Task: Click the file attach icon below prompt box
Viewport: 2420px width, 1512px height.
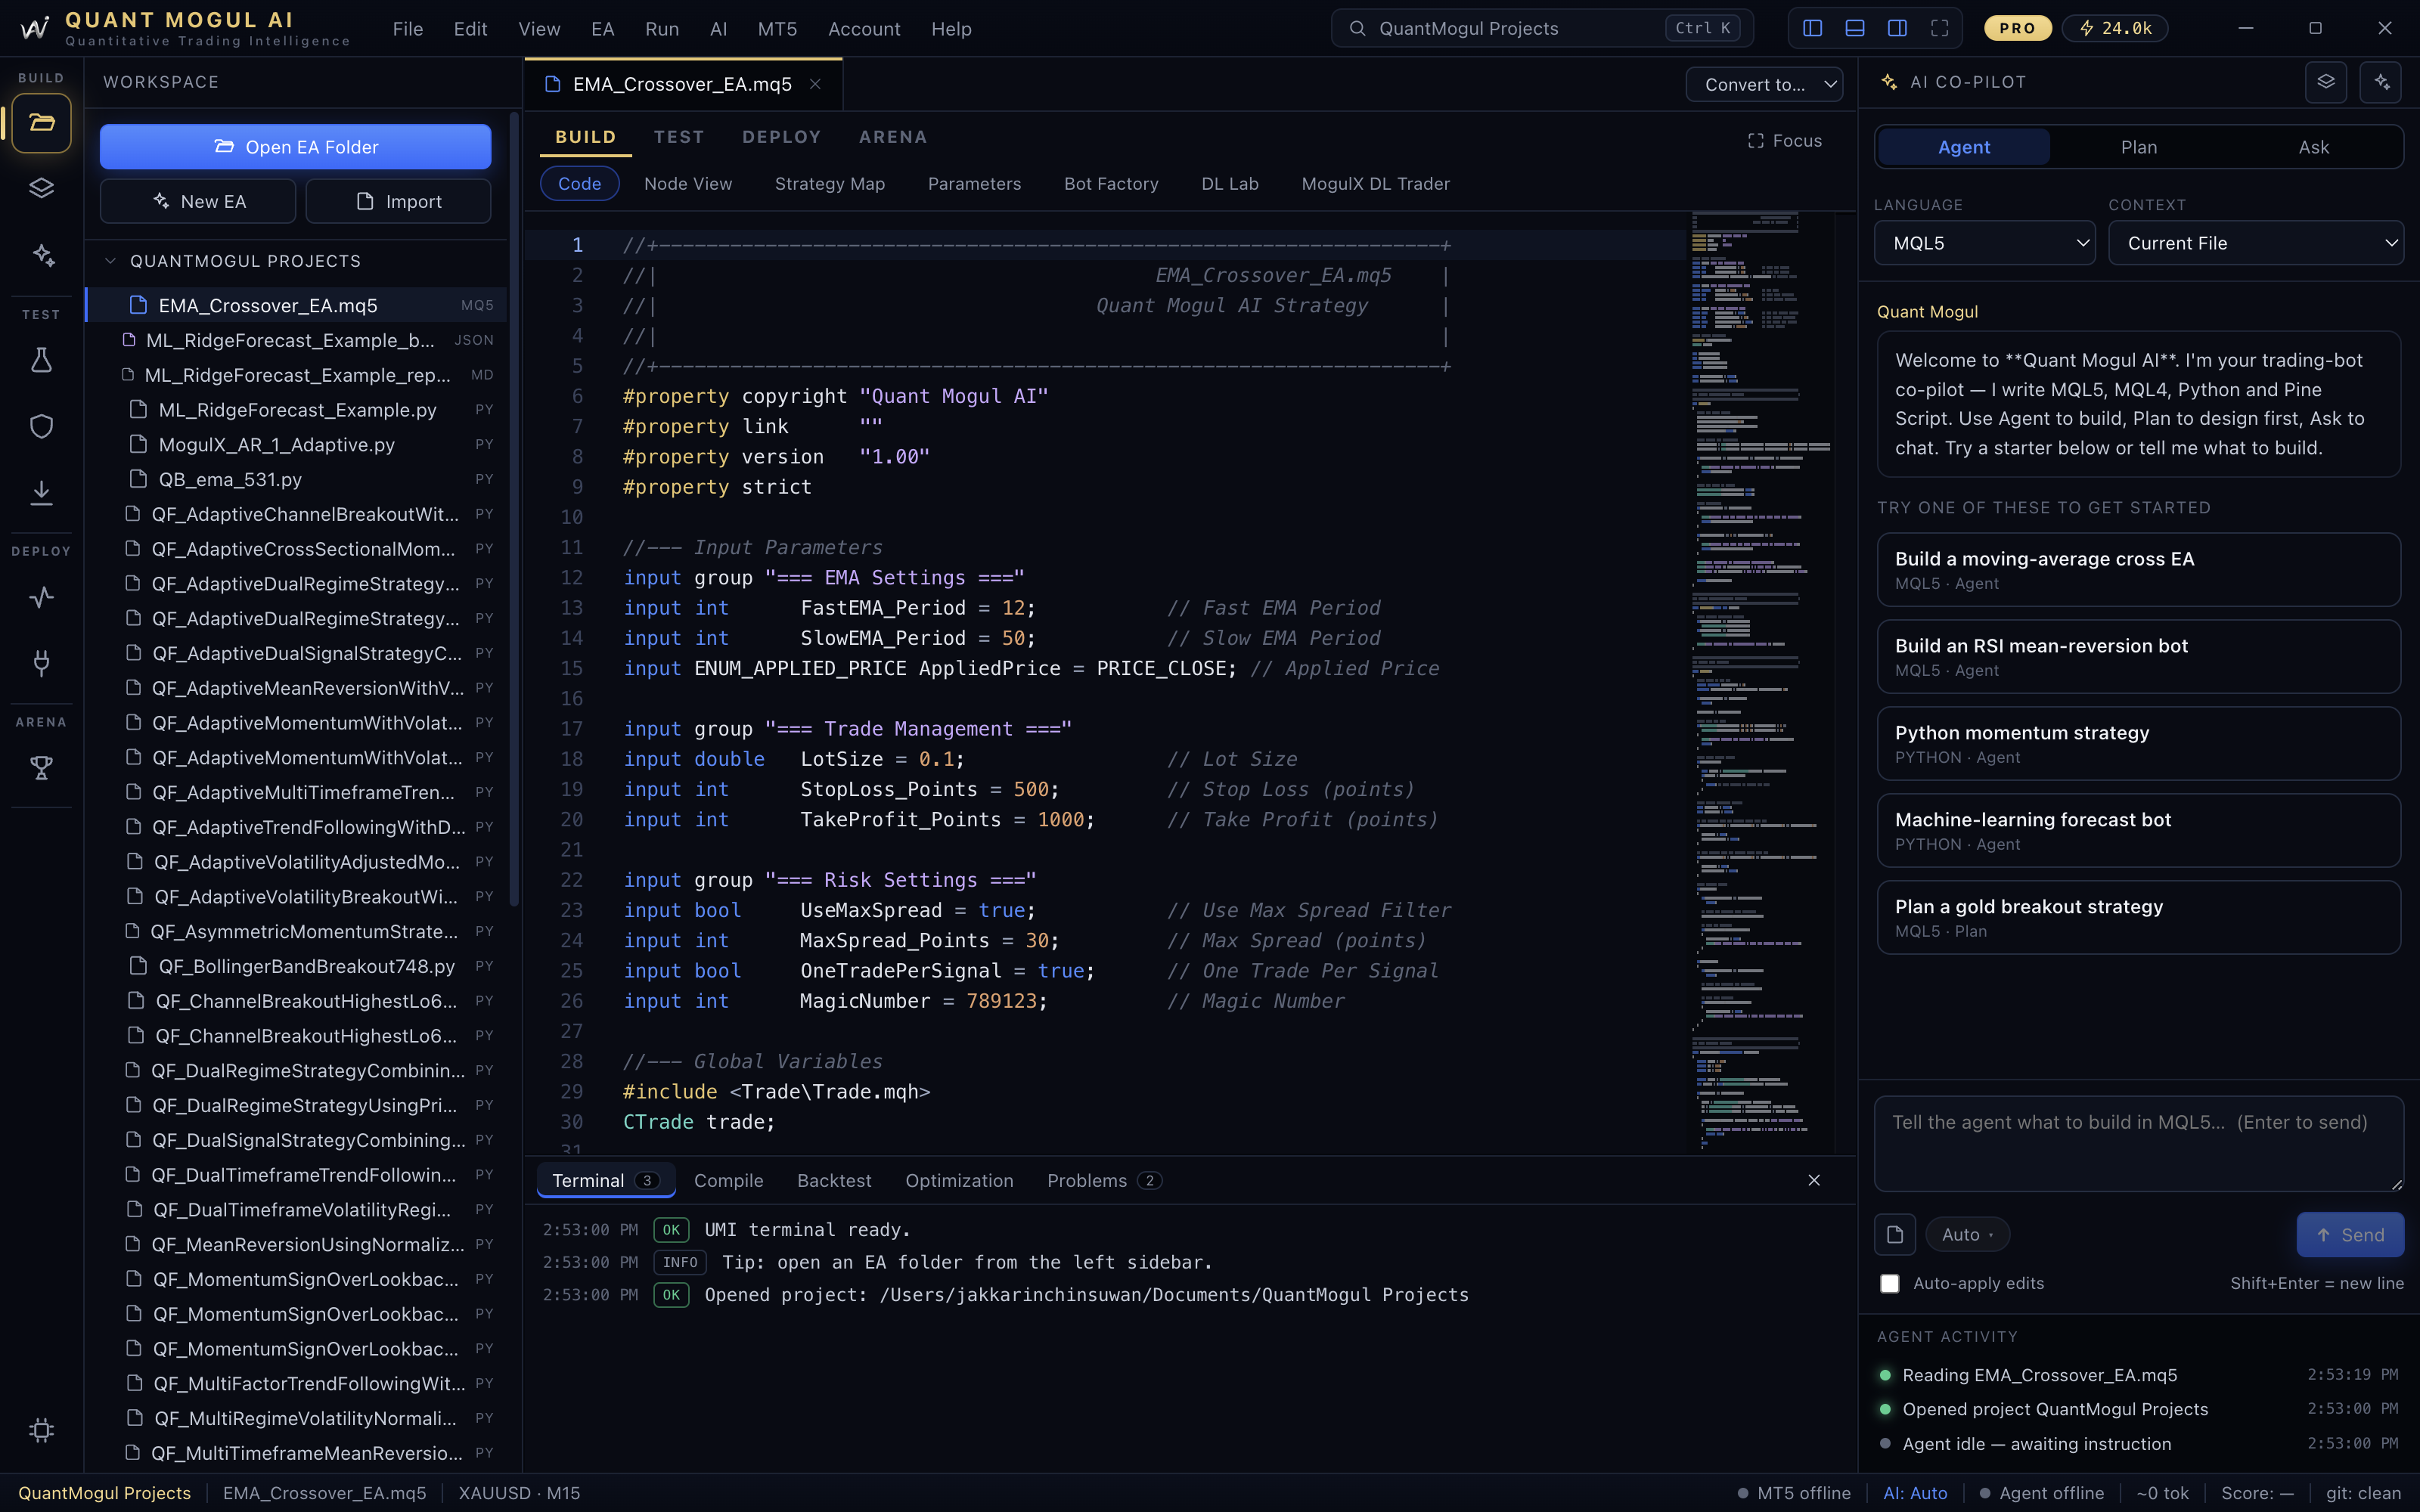Action: (x=1894, y=1234)
